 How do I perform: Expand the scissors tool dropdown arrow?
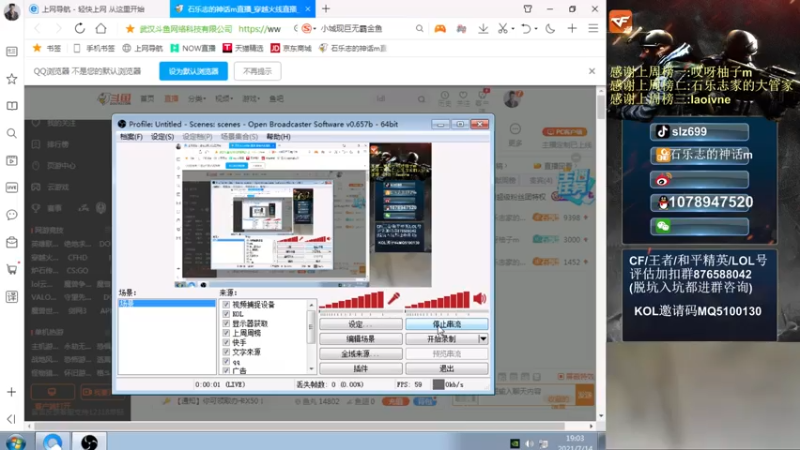(x=513, y=29)
